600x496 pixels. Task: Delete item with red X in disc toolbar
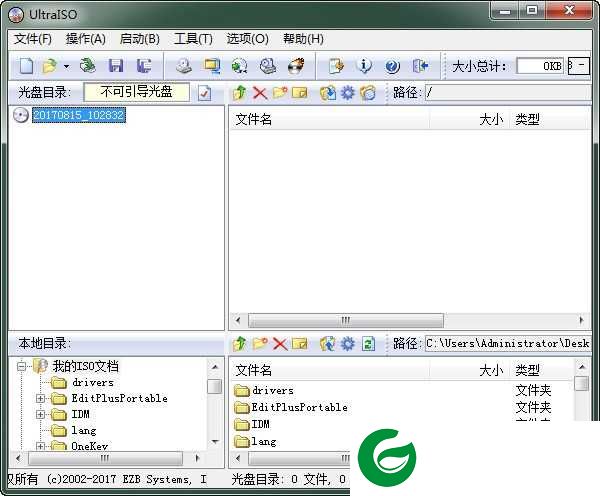tap(260, 93)
